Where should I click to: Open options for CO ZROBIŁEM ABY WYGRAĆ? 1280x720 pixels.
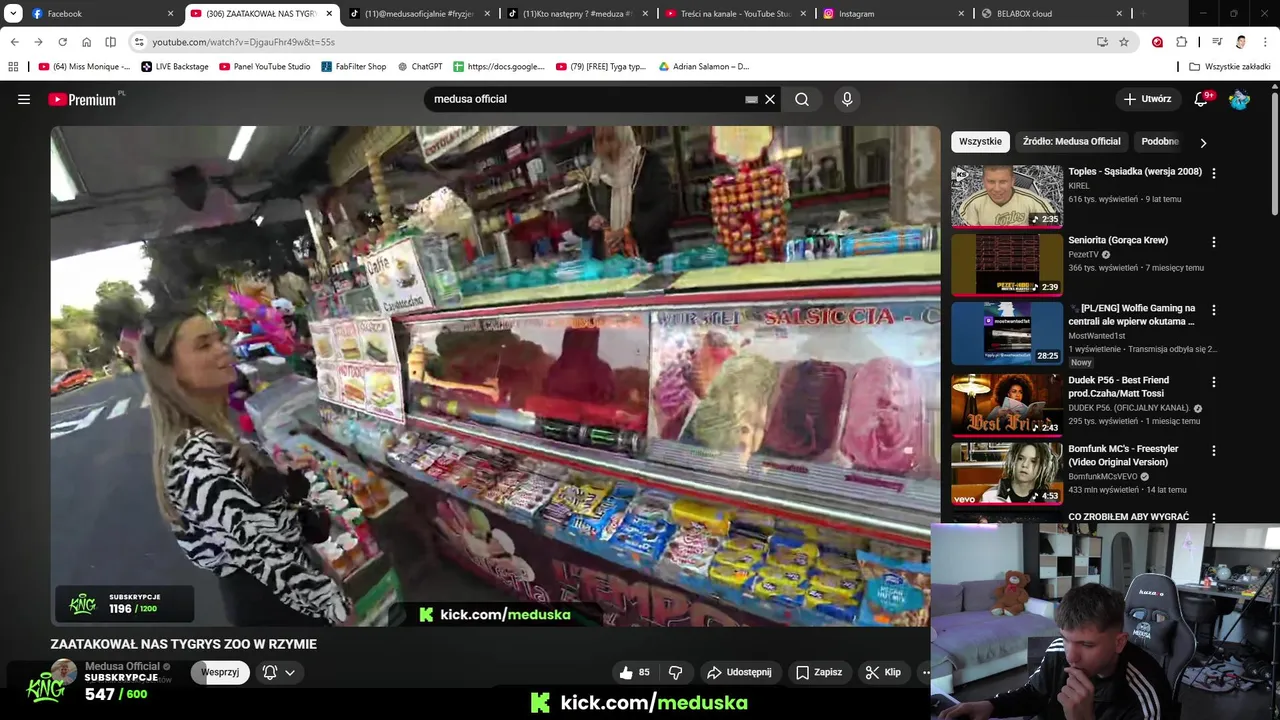coord(1214,518)
